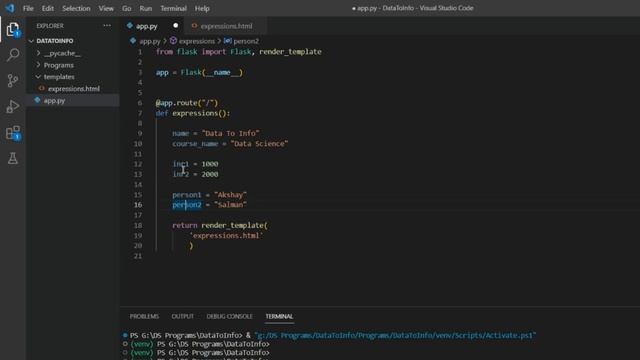The image size is (640, 360).
Task: Click the "Data Science" string on line 10
Action: (259, 144)
